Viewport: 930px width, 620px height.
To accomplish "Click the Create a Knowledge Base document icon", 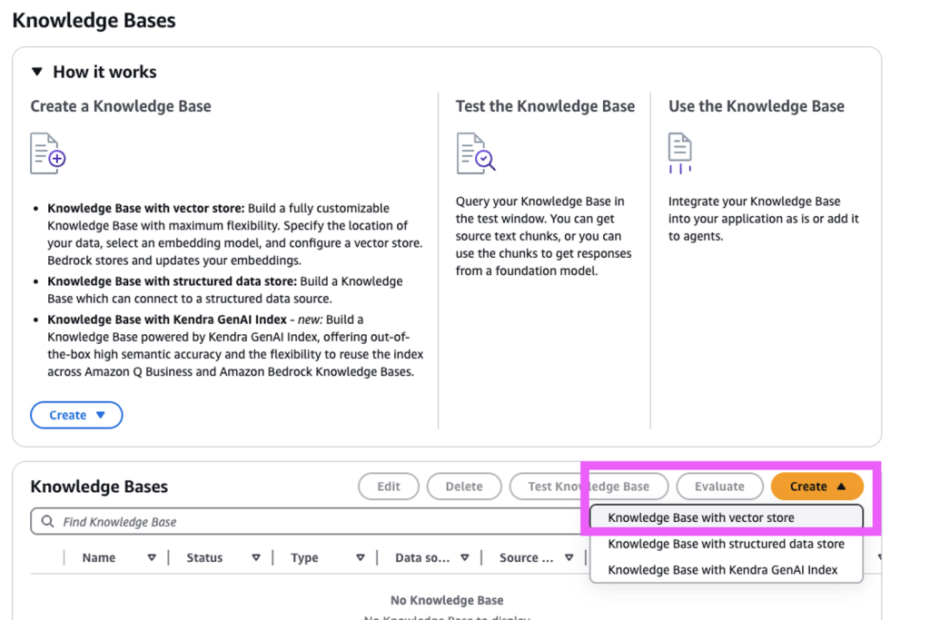I will 48,153.
